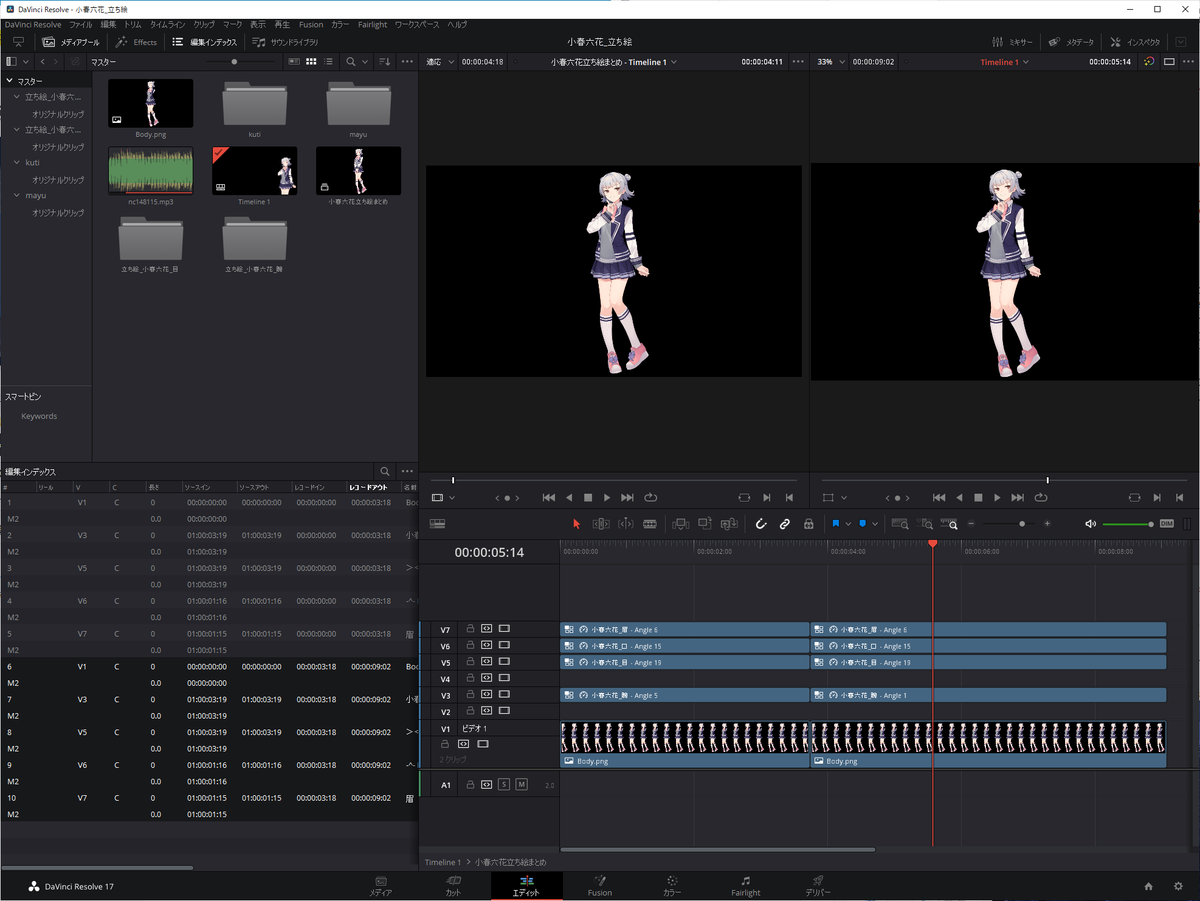Lock track V7
Screen dimensions: 1200x901
tap(470, 629)
